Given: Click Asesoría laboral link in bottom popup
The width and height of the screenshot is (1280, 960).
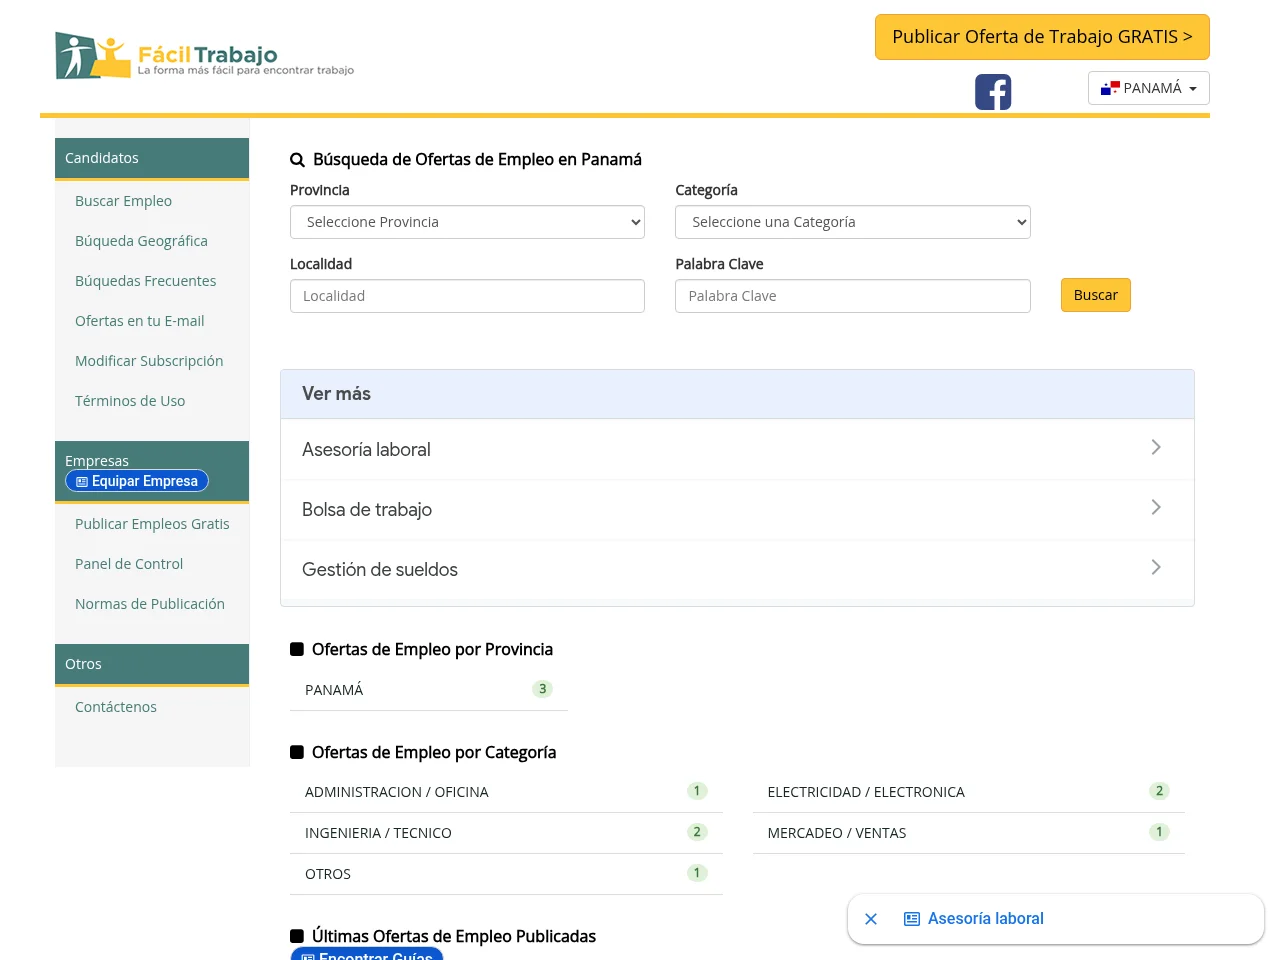Looking at the screenshot, I should tap(985, 919).
